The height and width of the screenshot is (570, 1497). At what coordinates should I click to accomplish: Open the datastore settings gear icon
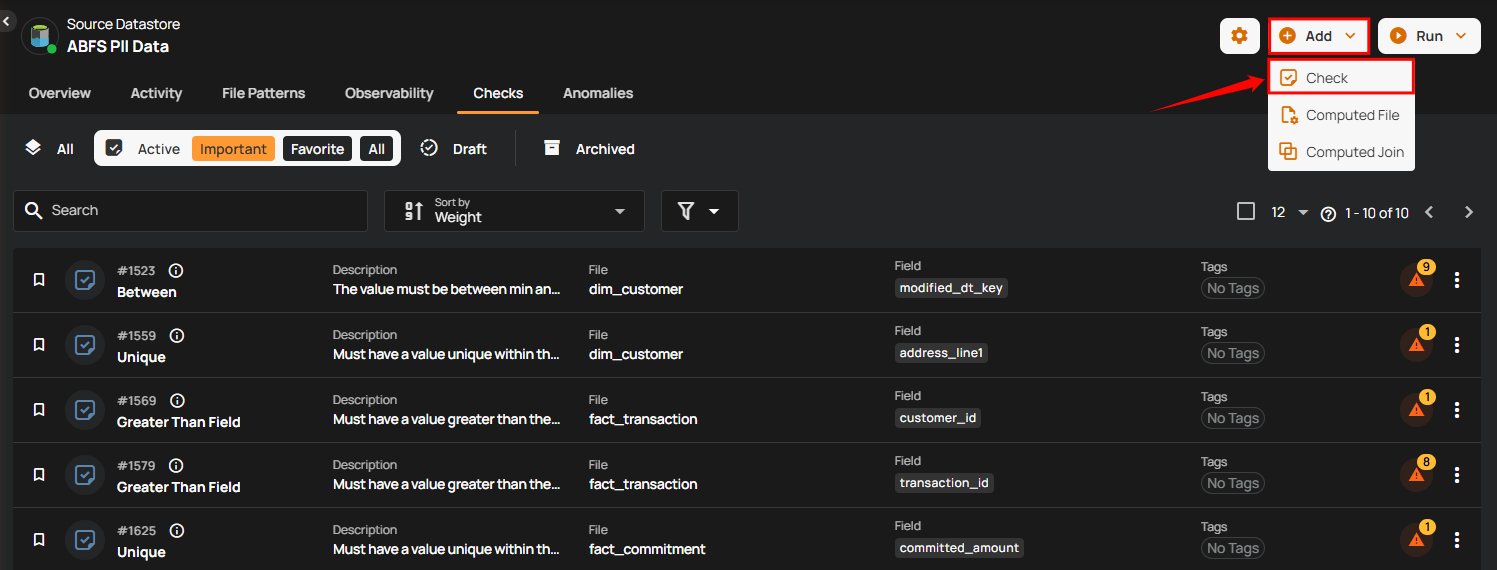1239,36
